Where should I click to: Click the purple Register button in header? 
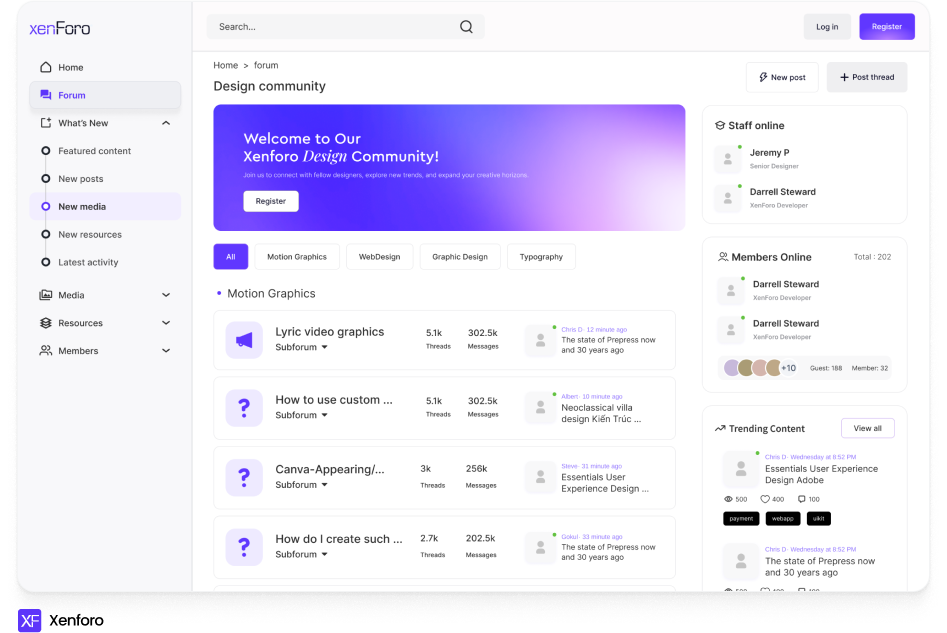(887, 27)
